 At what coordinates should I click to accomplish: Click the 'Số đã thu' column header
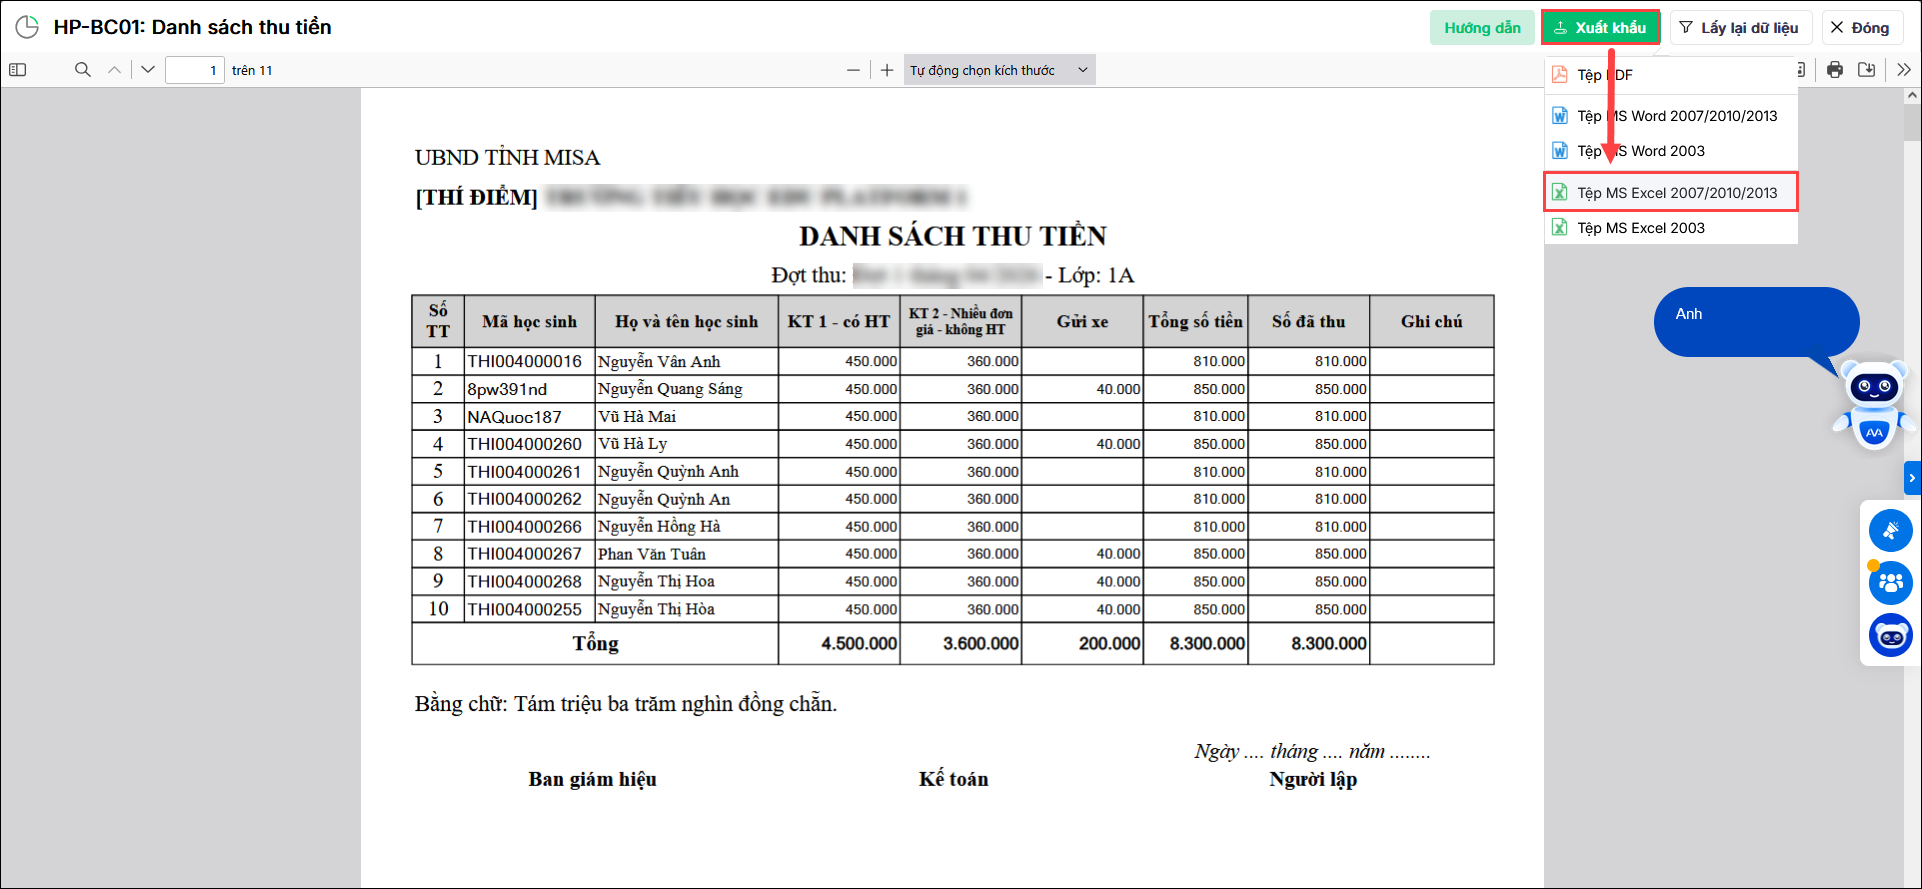click(x=1308, y=321)
